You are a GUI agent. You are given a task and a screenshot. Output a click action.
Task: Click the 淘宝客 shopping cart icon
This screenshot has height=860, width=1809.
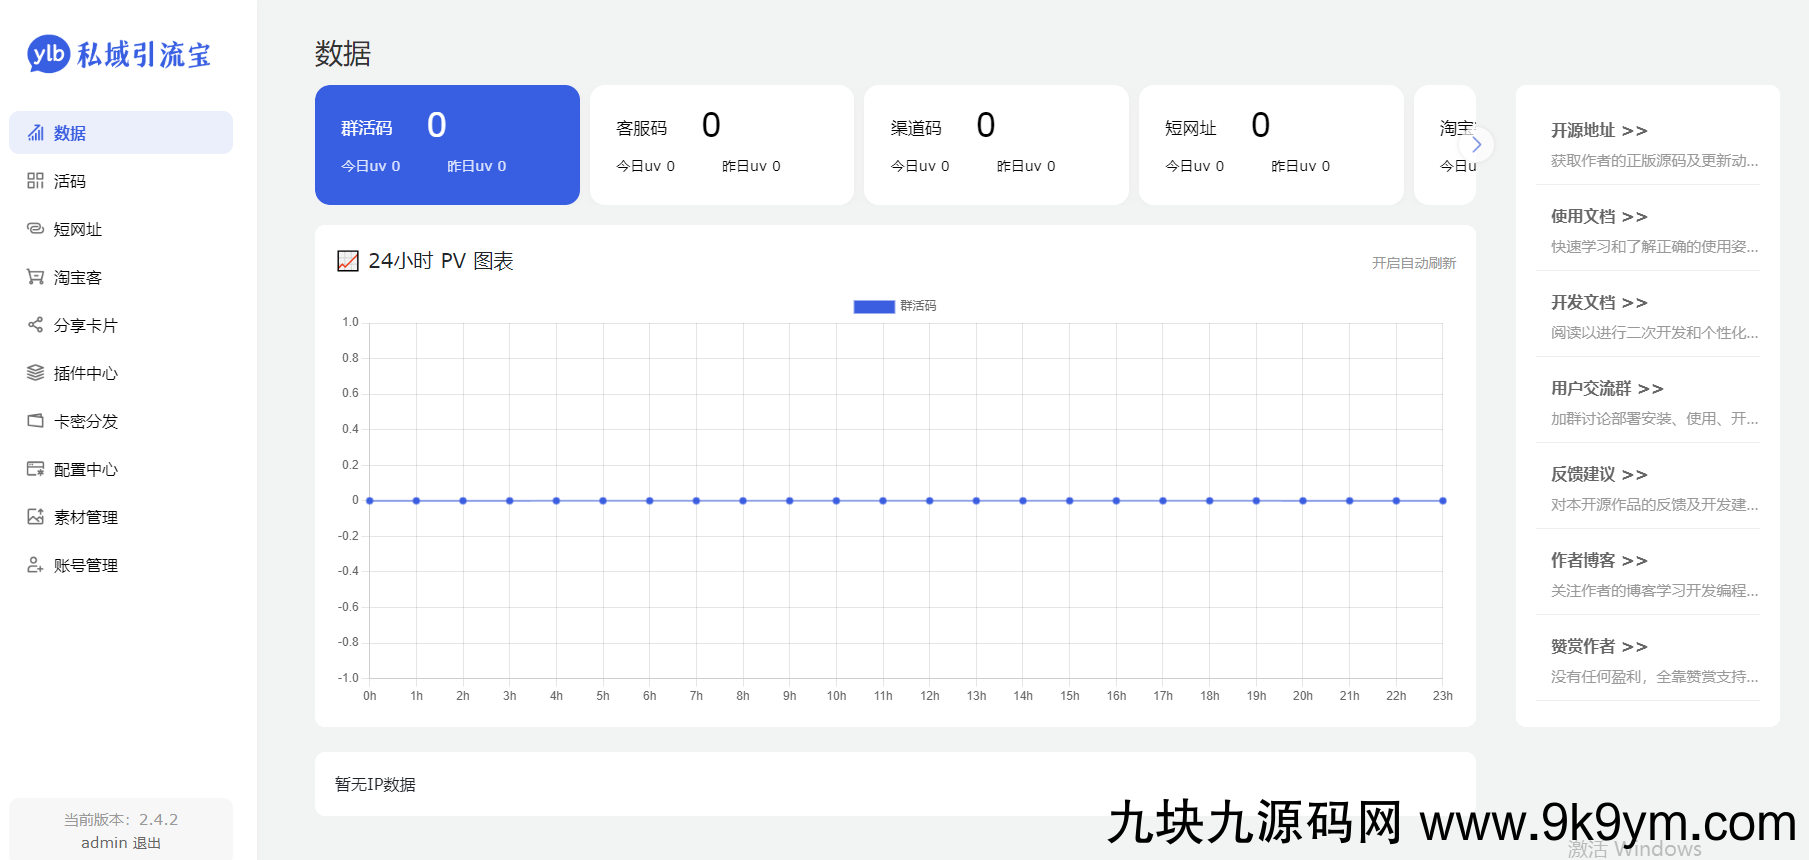pyautogui.click(x=35, y=277)
